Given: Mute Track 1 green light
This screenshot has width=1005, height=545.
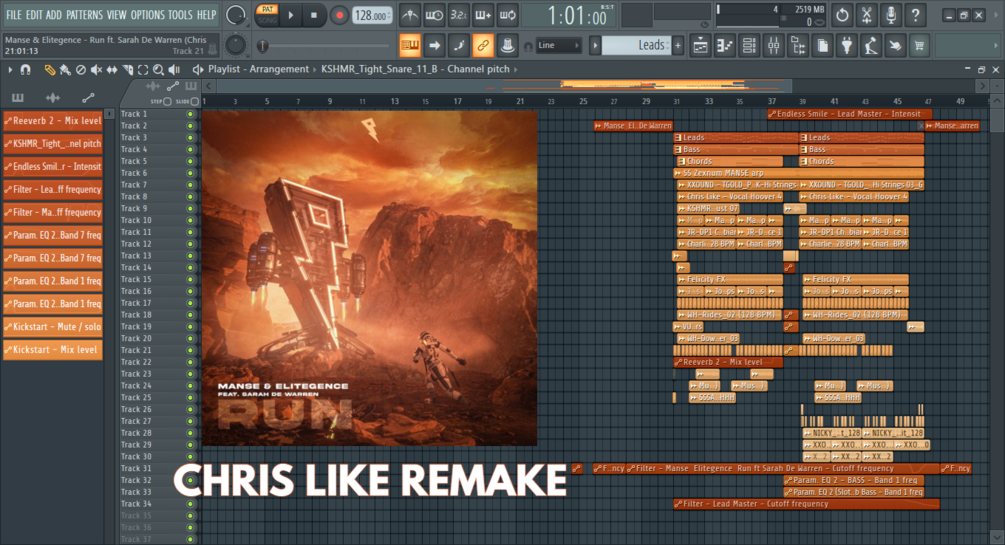Looking at the screenshot, I should point(190,114).
